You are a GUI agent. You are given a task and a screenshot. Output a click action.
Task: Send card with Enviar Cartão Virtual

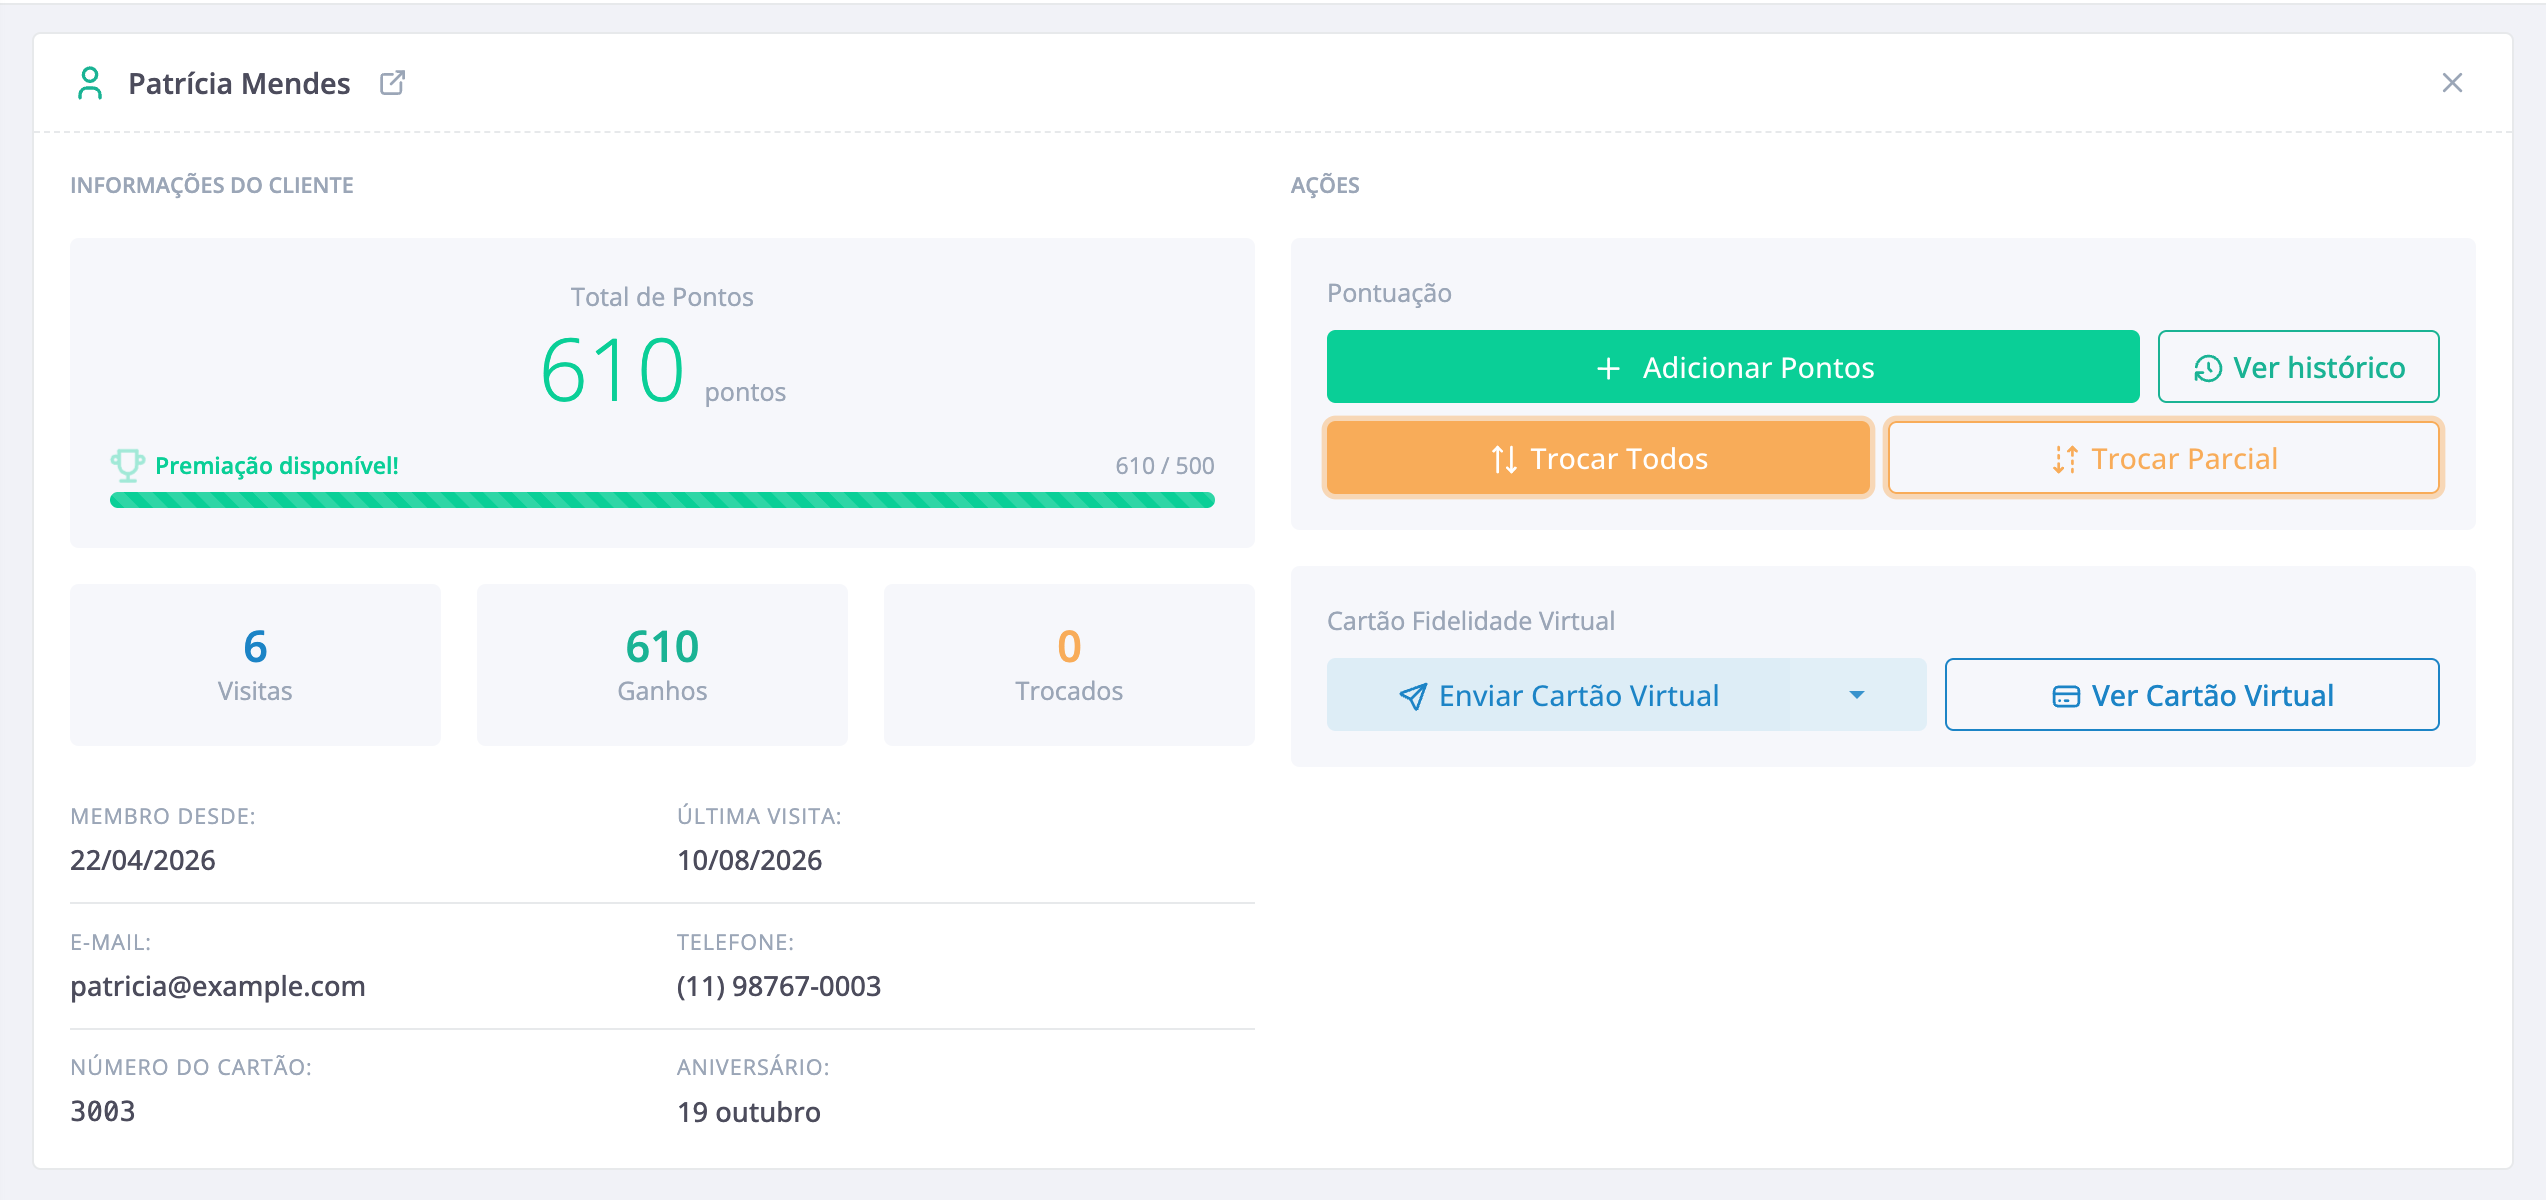[1558, 695]
